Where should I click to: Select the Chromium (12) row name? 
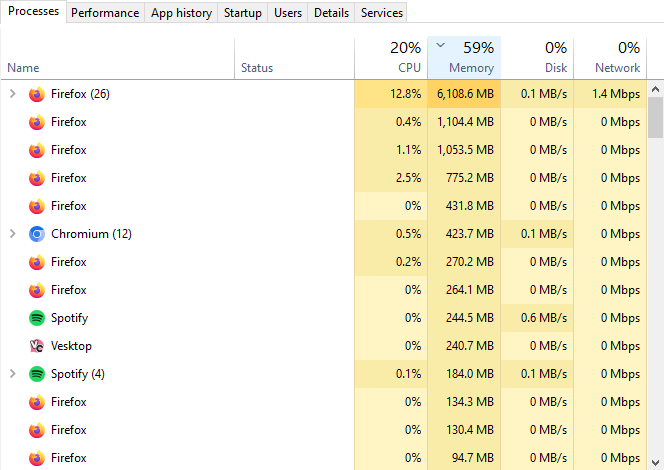click(91, 234)
